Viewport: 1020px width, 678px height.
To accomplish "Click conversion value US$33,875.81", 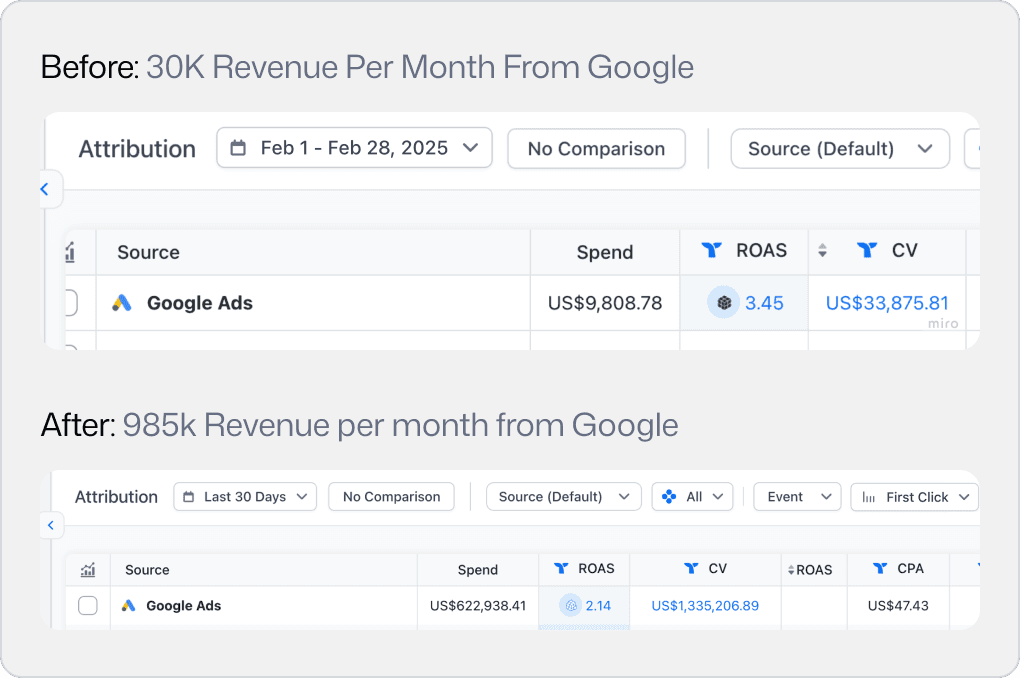I will (887, 303).
